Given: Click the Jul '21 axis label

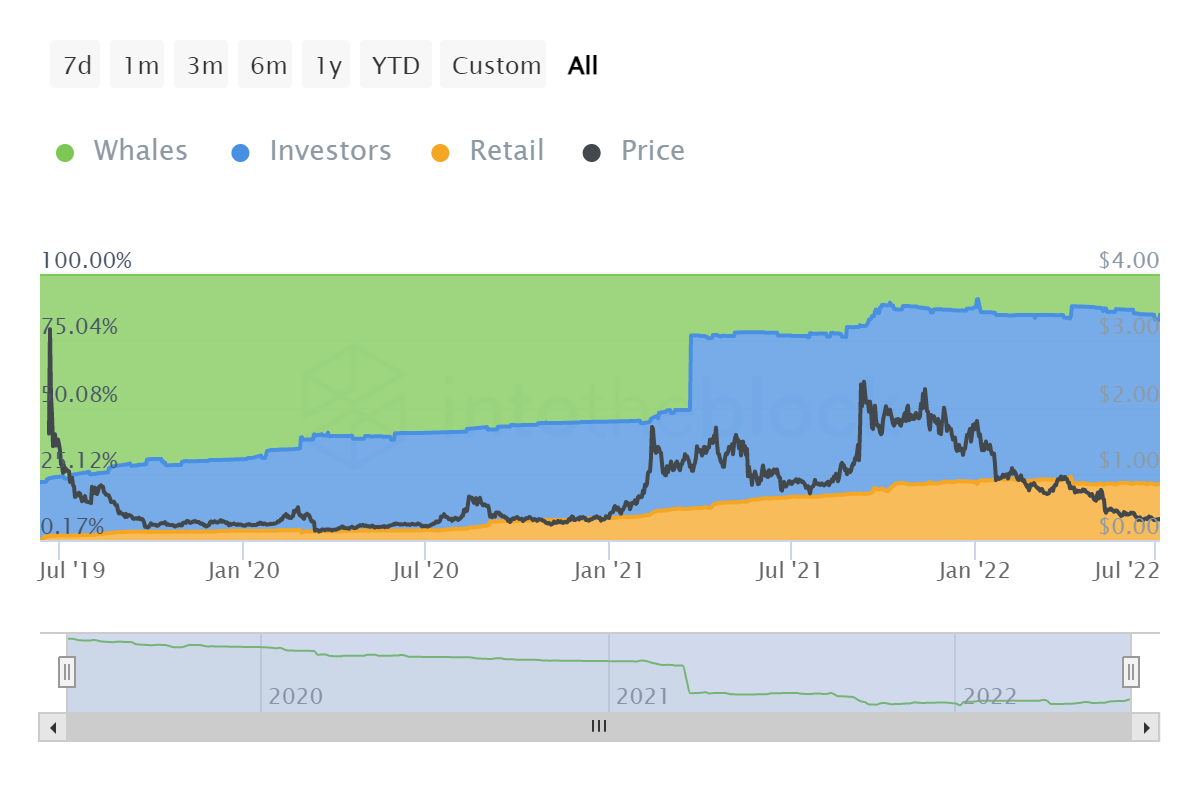Looking at the screenshot, I should click(x=790, y=571).
